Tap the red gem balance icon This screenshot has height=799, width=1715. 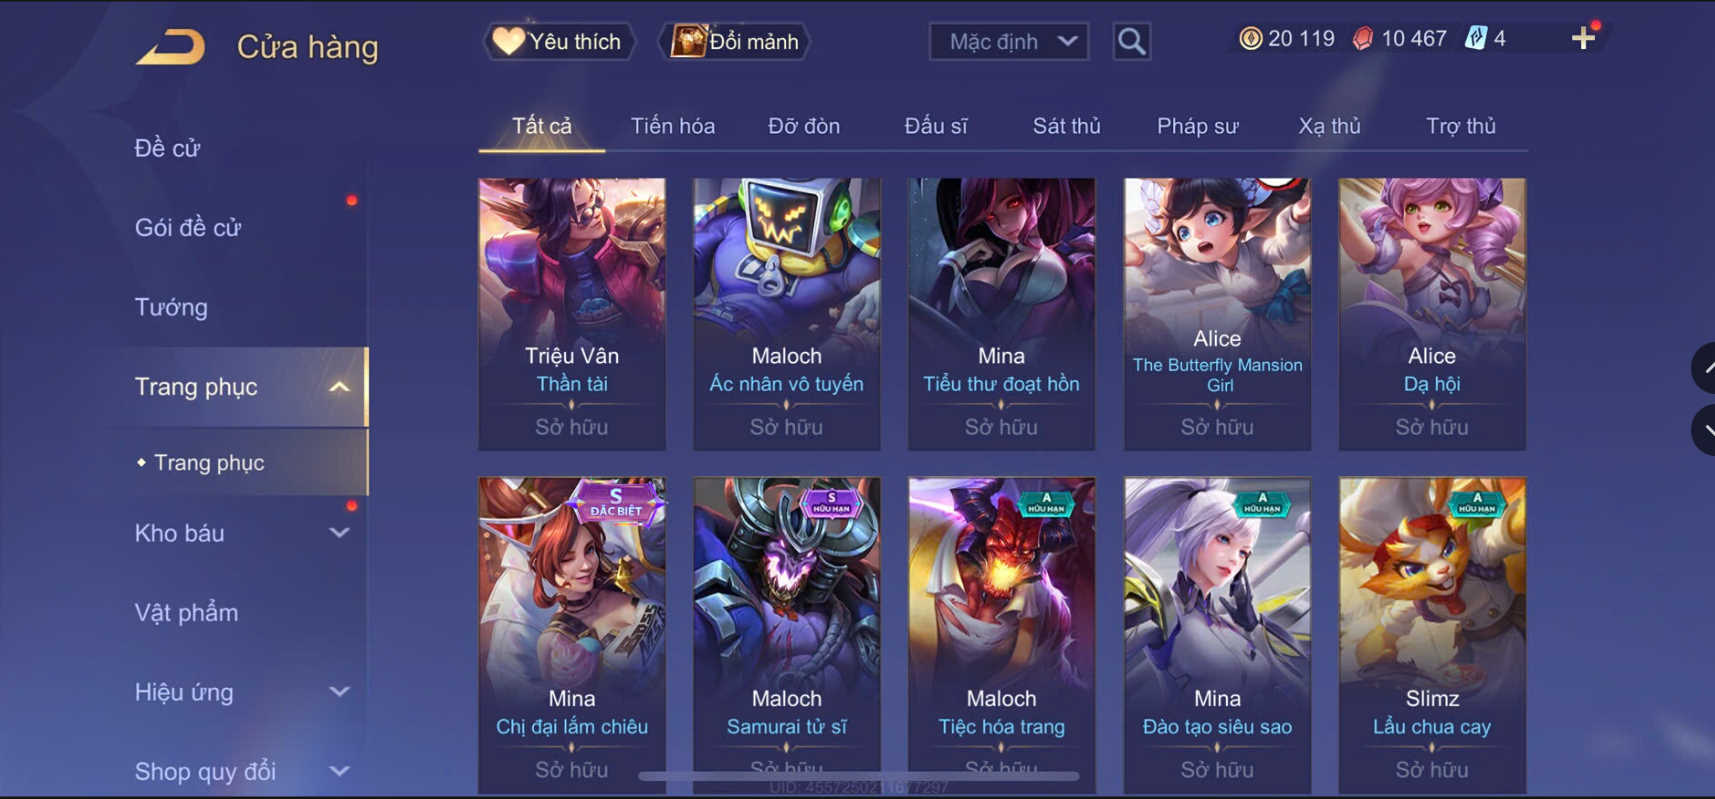click(x=1363, y=39)
